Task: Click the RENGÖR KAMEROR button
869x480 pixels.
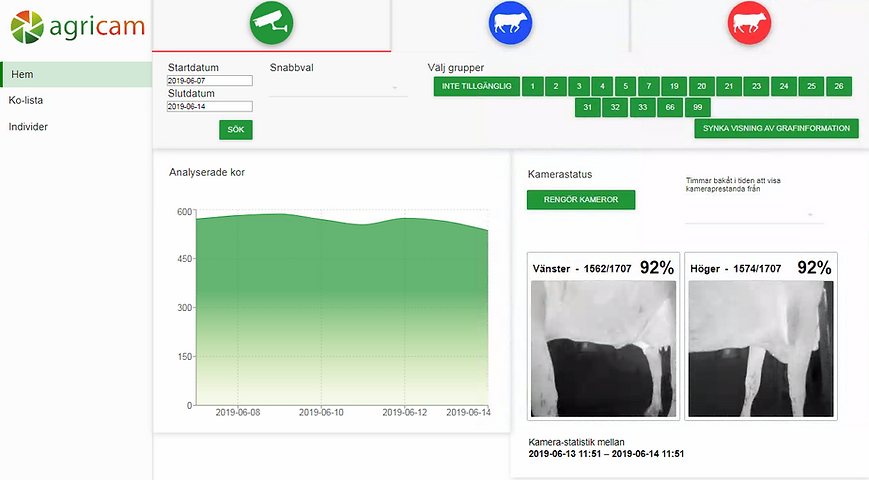Action: pyautogui.click(x=580, y=200)
